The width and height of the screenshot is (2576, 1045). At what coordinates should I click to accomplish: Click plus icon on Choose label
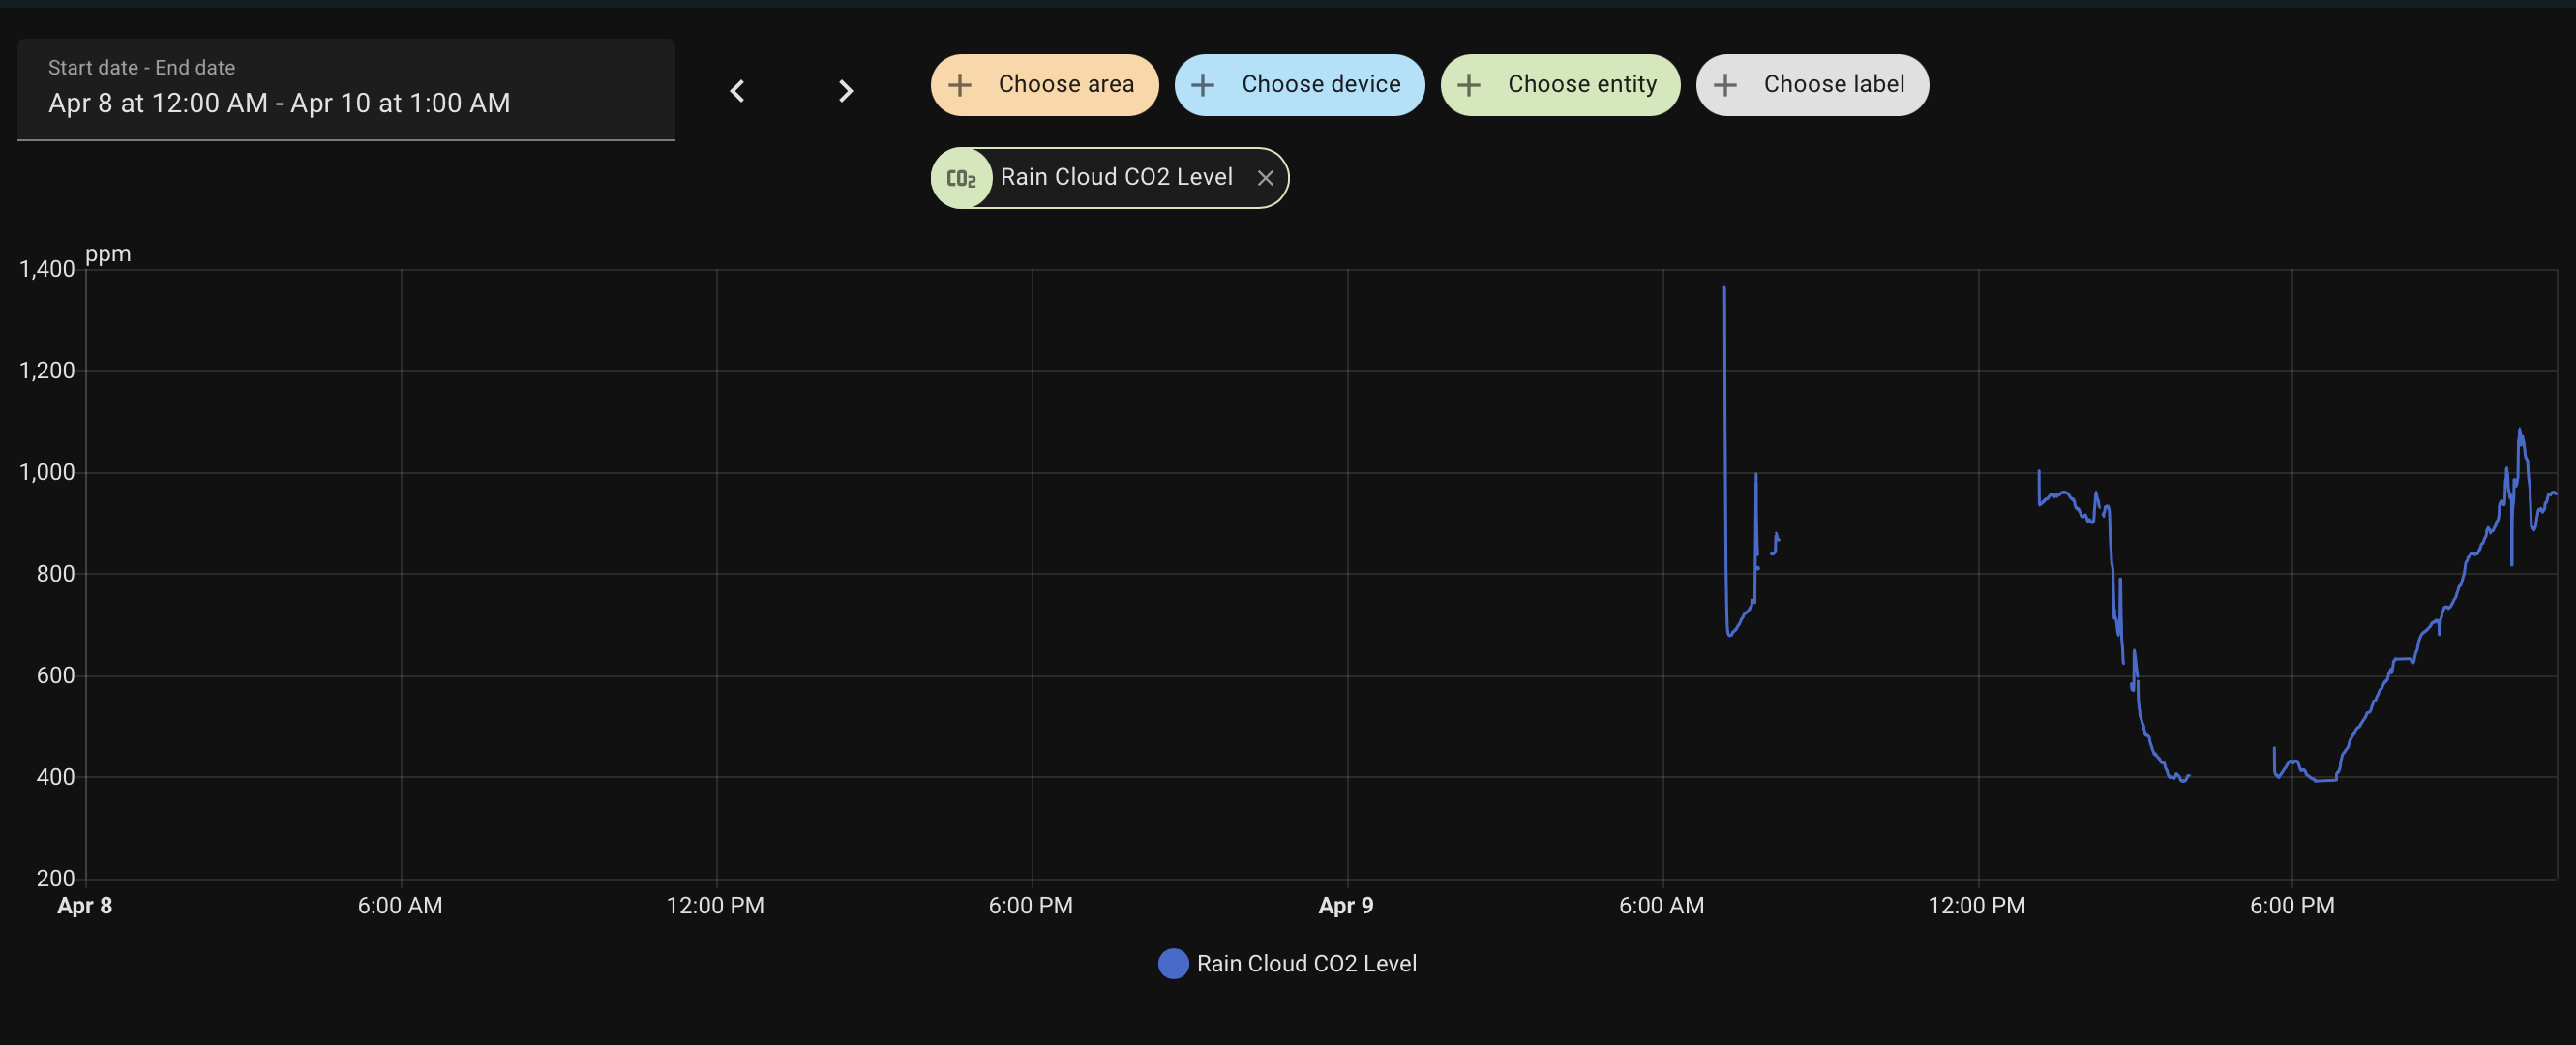pos(1725,85)
